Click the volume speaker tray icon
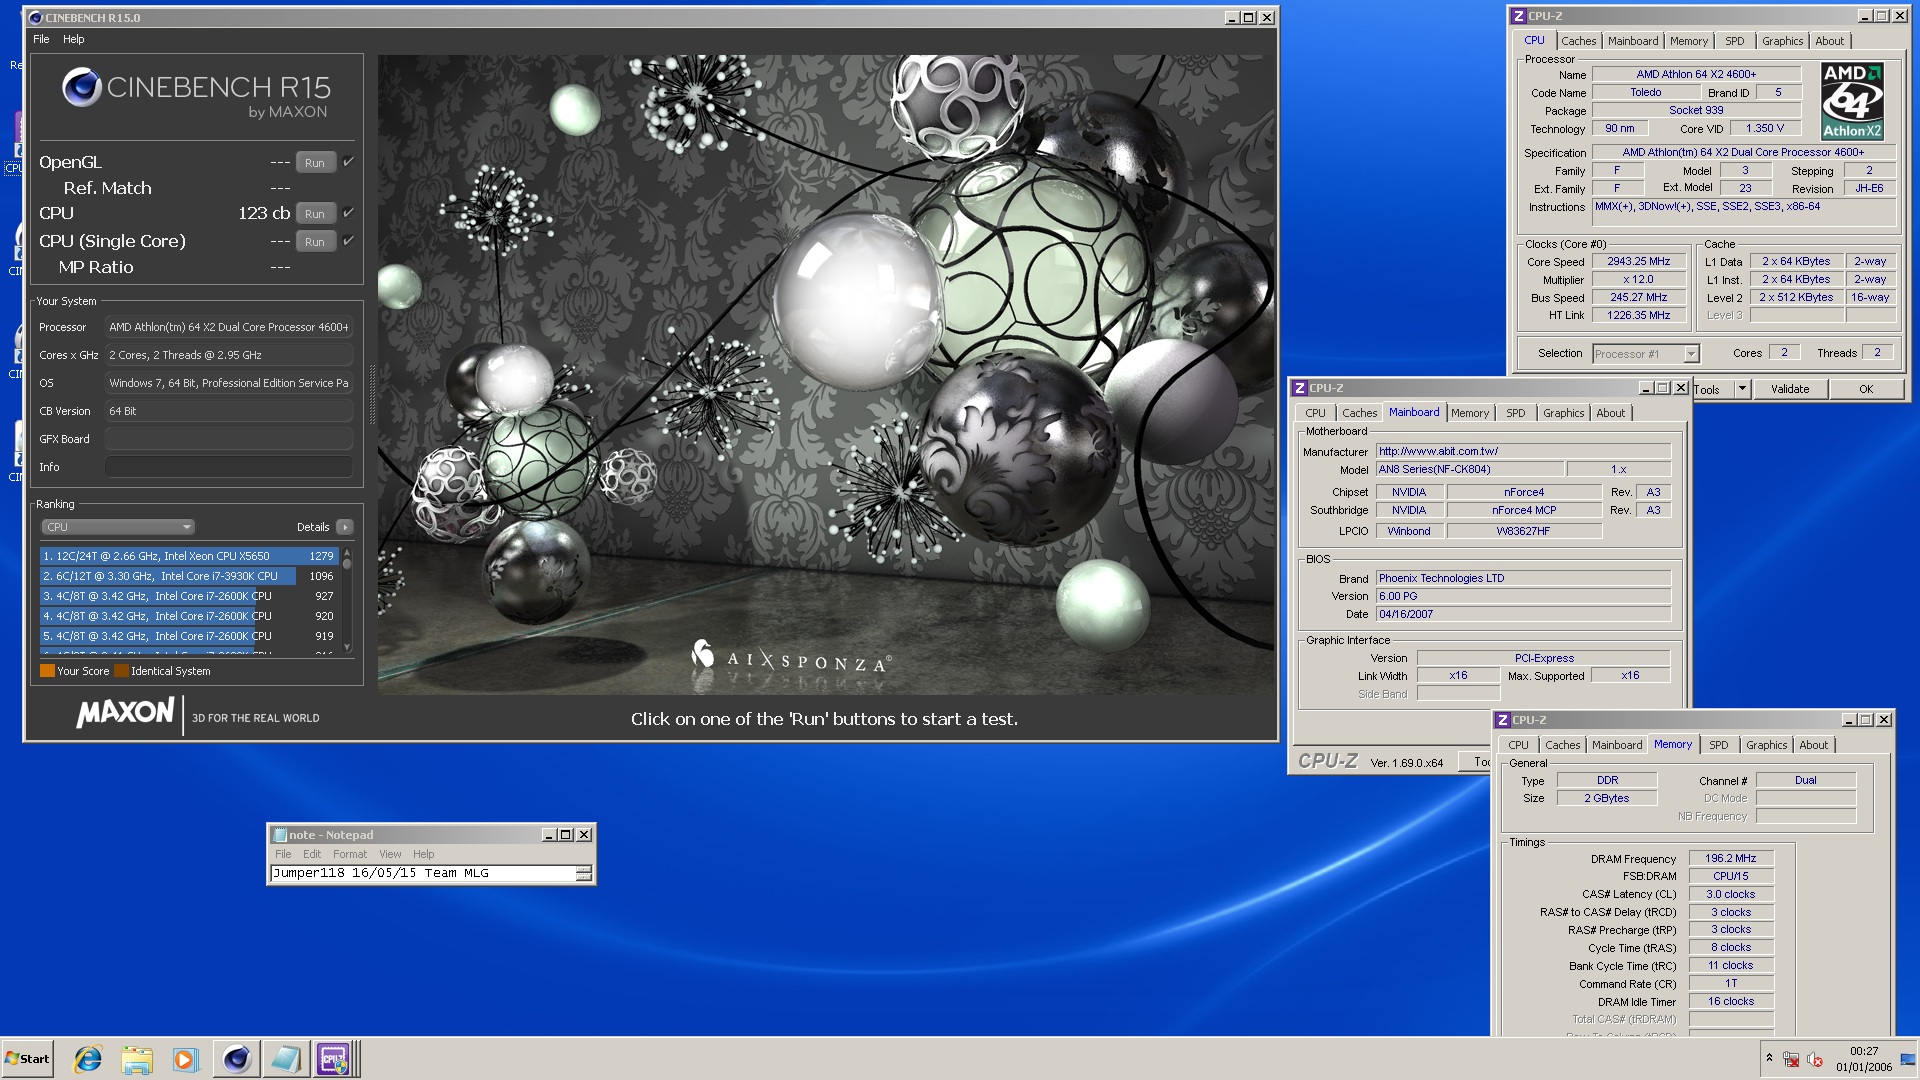Image resolution: width=1920 pixels, height=1080 pixels. pos(1815,1059)
